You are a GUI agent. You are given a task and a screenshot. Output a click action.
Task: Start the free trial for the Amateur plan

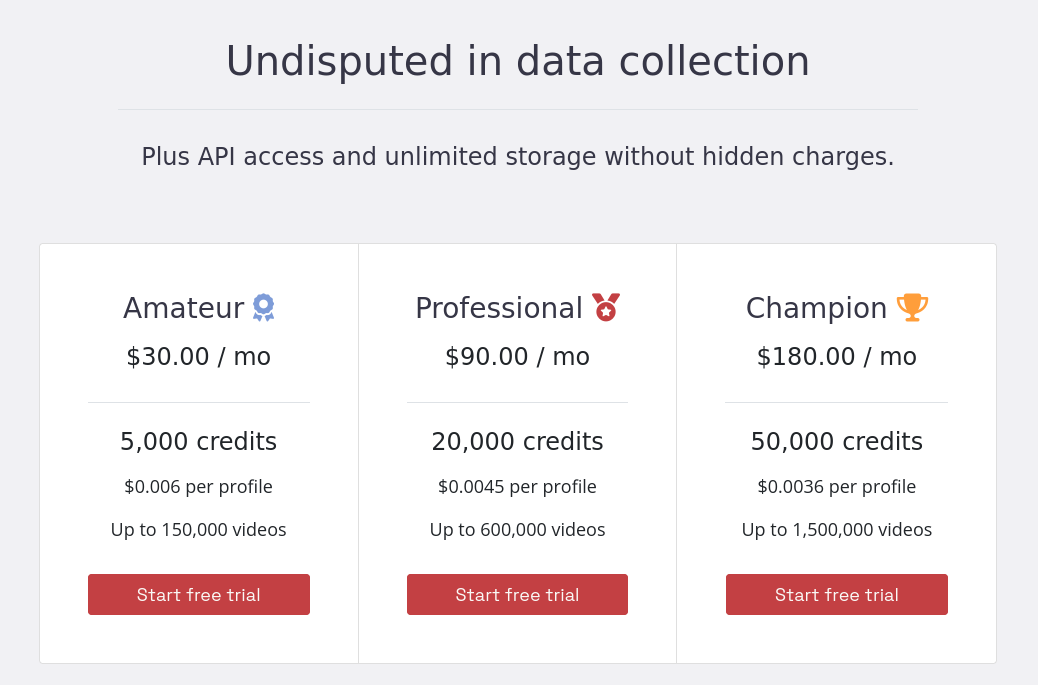199,594
